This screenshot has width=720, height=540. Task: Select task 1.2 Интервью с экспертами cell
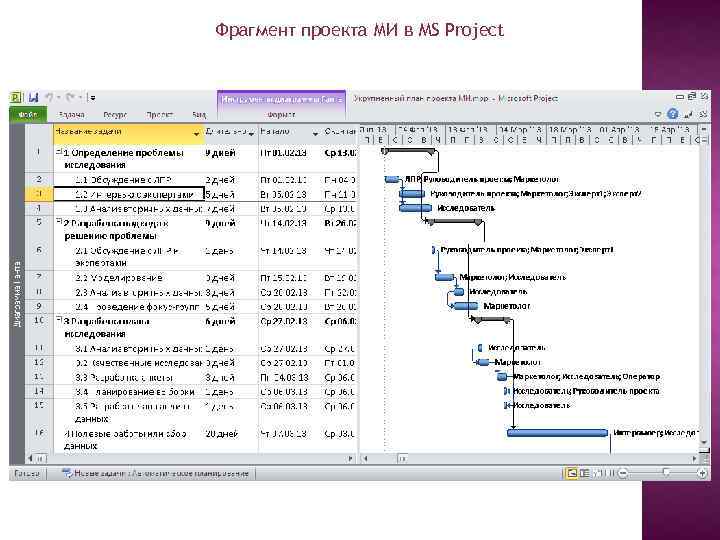pos(129,194)
